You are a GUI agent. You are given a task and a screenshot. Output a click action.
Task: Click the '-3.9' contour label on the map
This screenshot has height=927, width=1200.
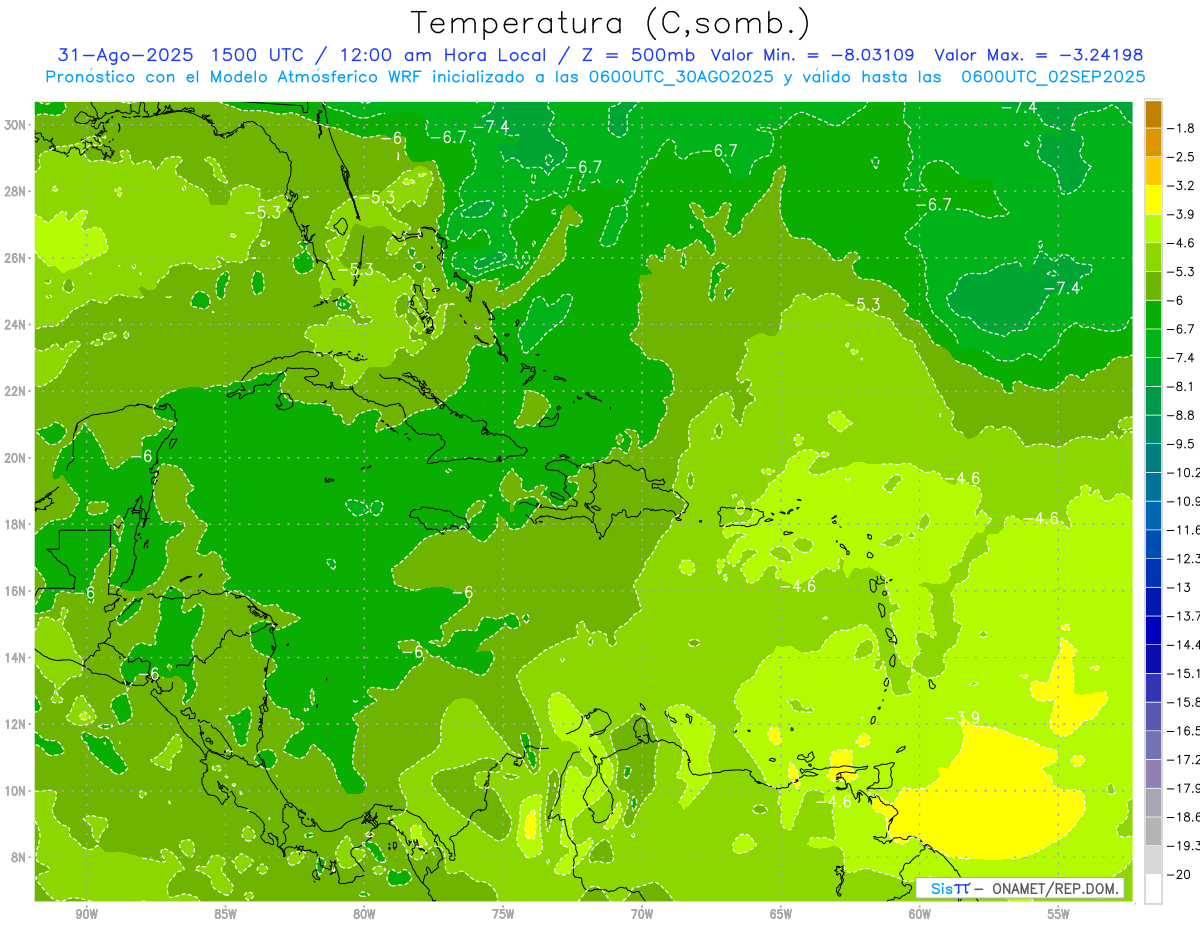click(962, 718)
